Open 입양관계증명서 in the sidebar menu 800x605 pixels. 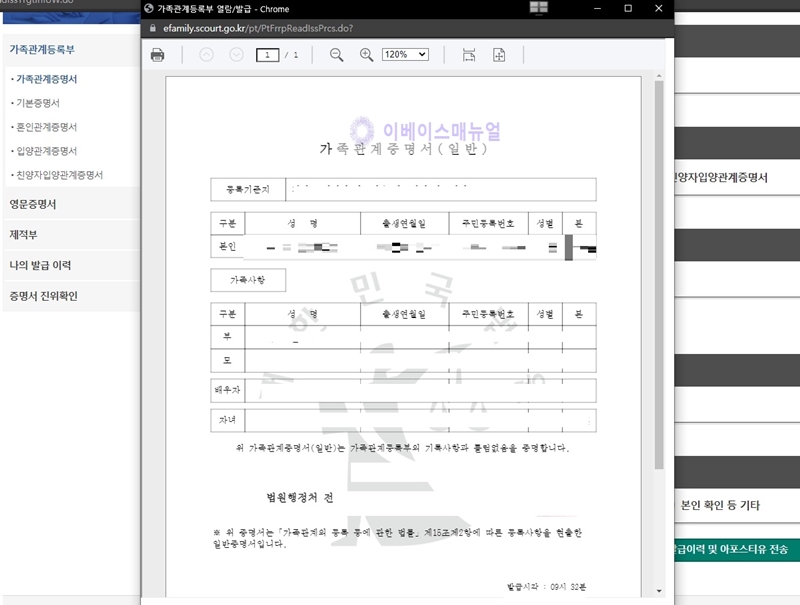46,151
